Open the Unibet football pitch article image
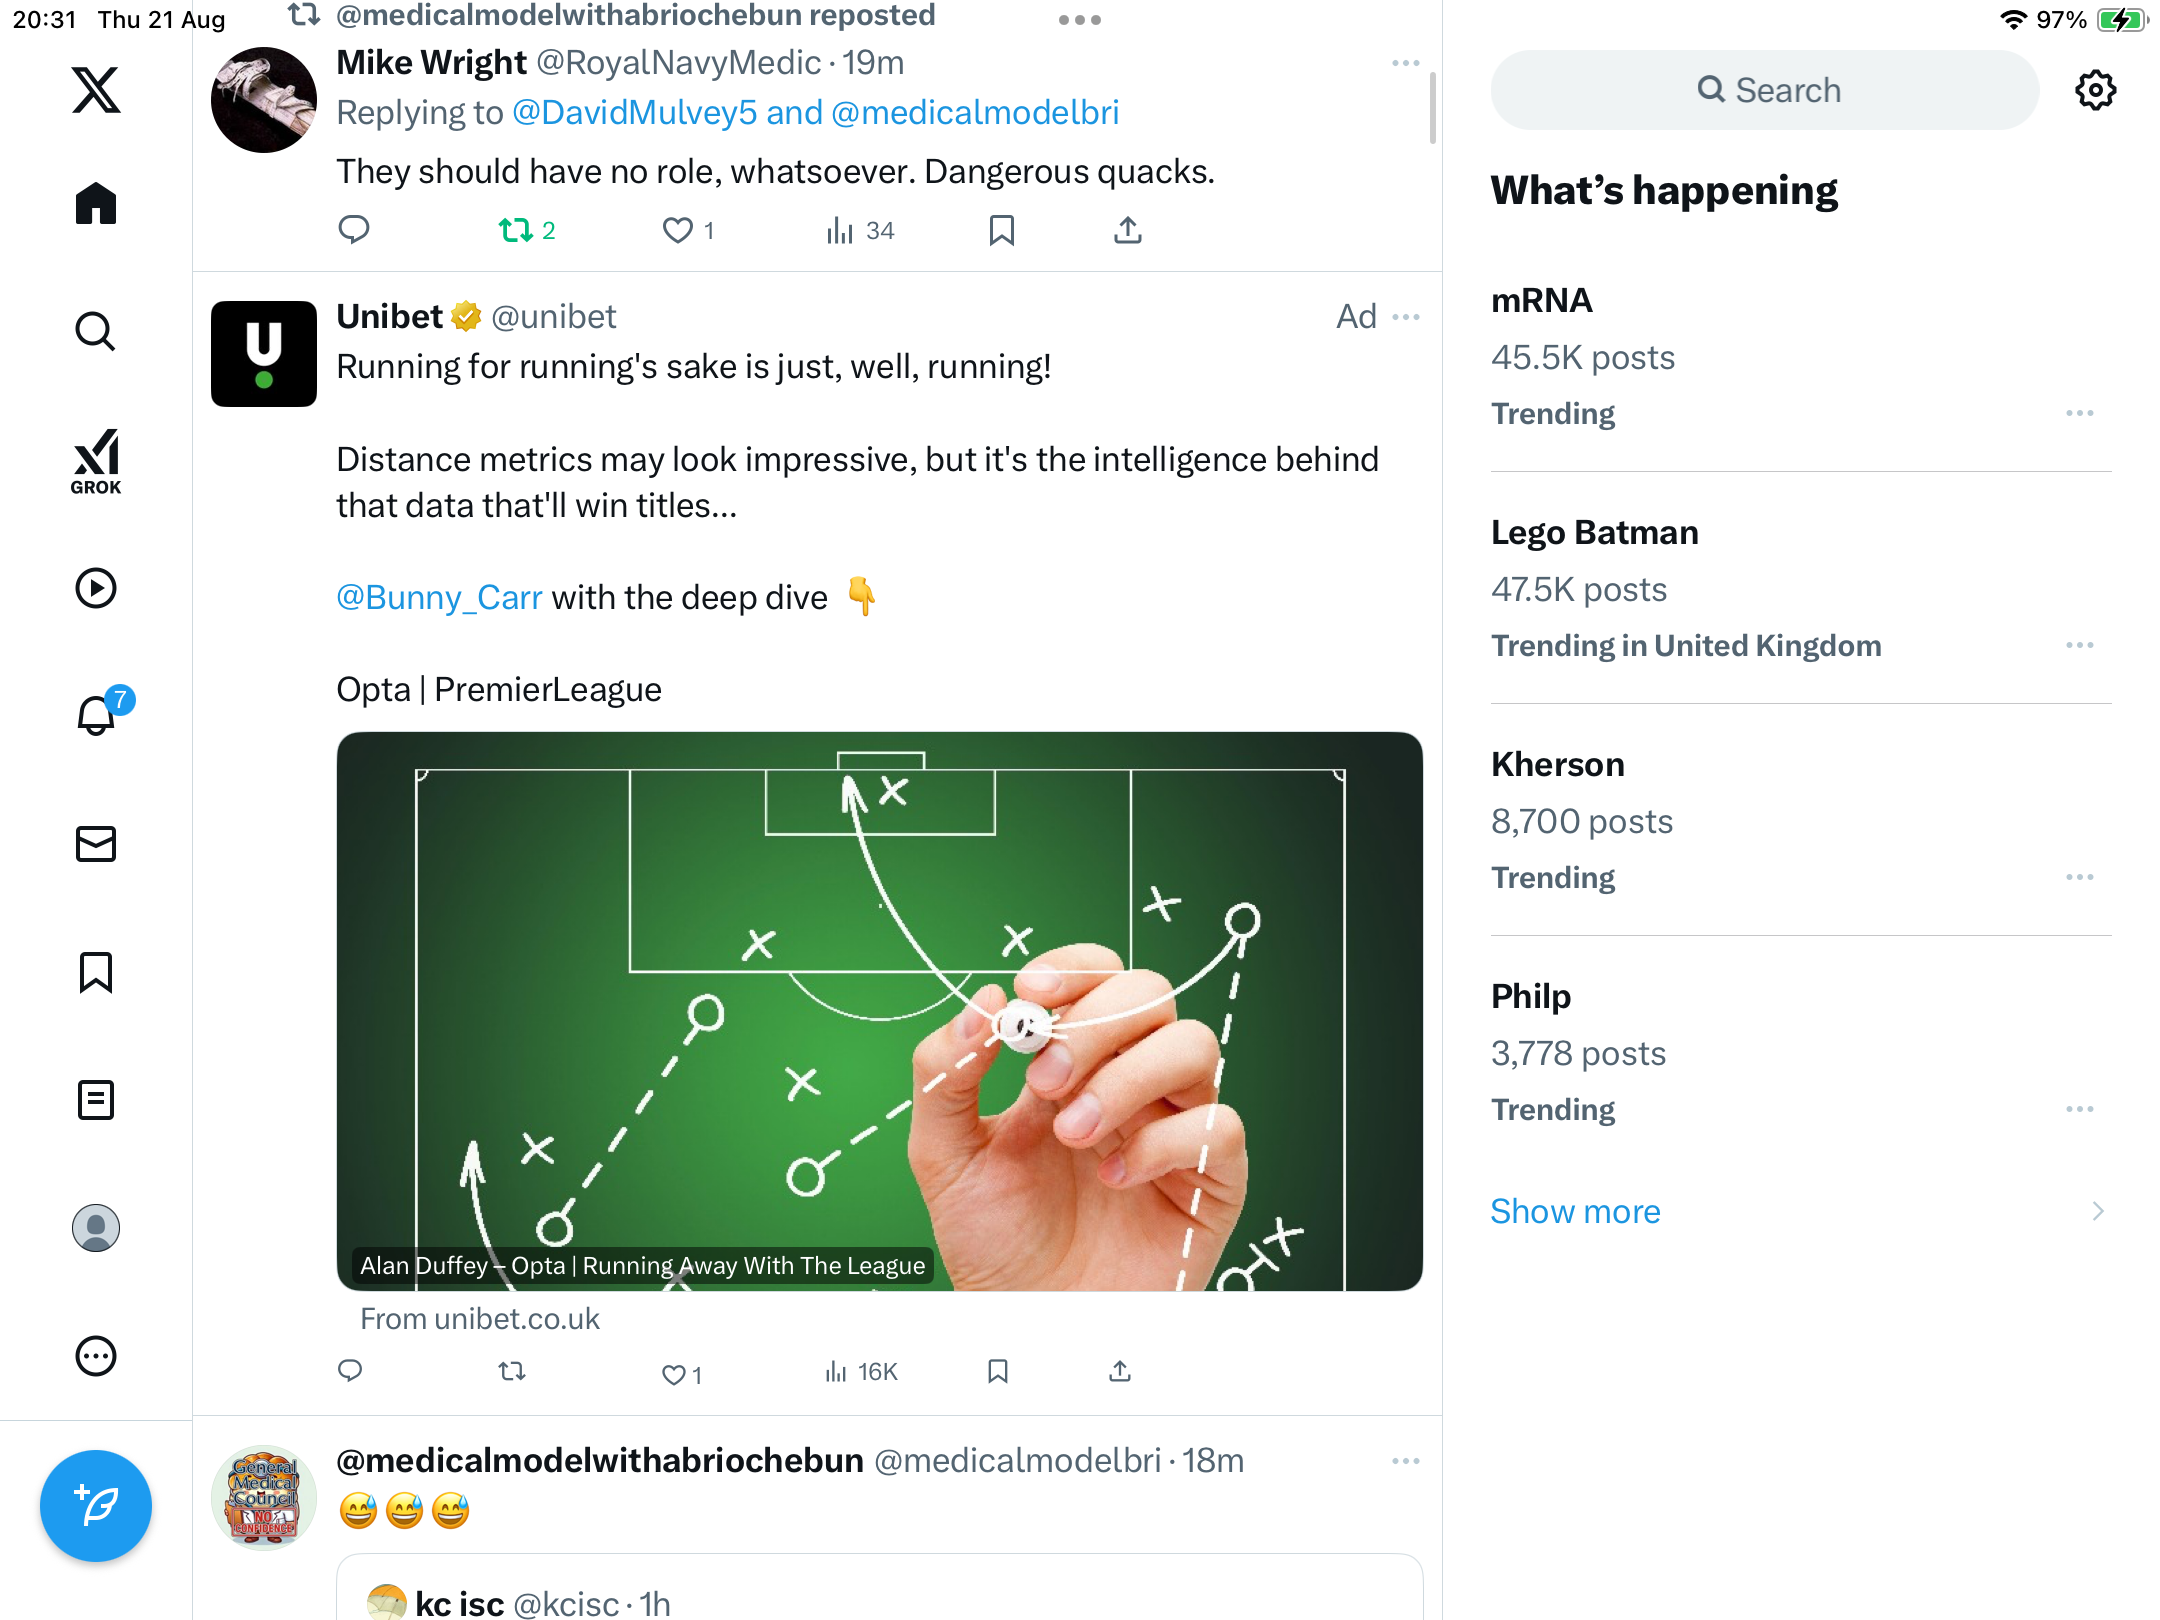This screenshot has width=2160, height=1620. point(879,1010)
